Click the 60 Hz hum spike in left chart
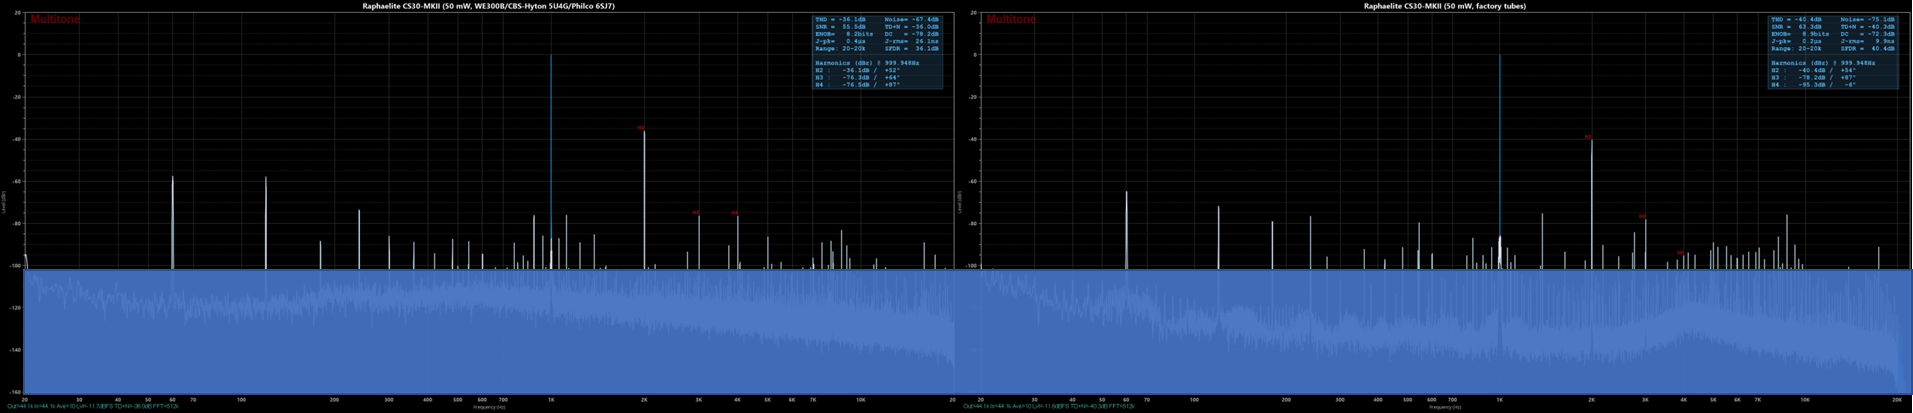 (x=172, y=222)
